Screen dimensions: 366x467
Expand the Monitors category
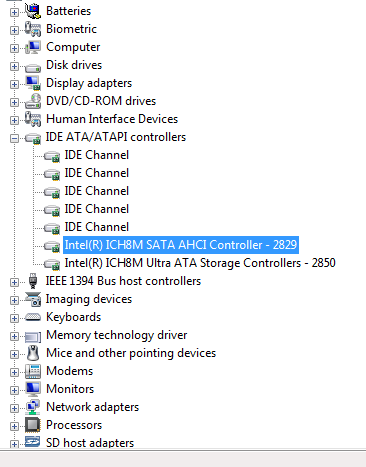pos(14,390)
